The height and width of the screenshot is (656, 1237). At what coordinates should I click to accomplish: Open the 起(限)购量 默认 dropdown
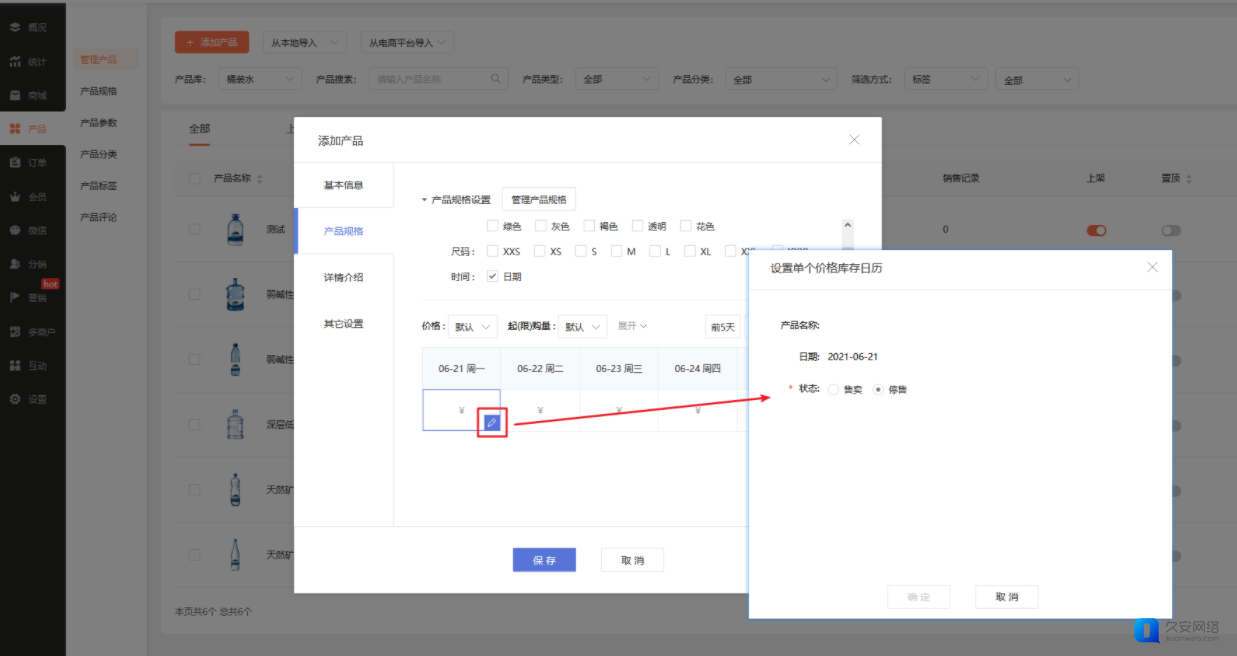(x=582, y=327)
